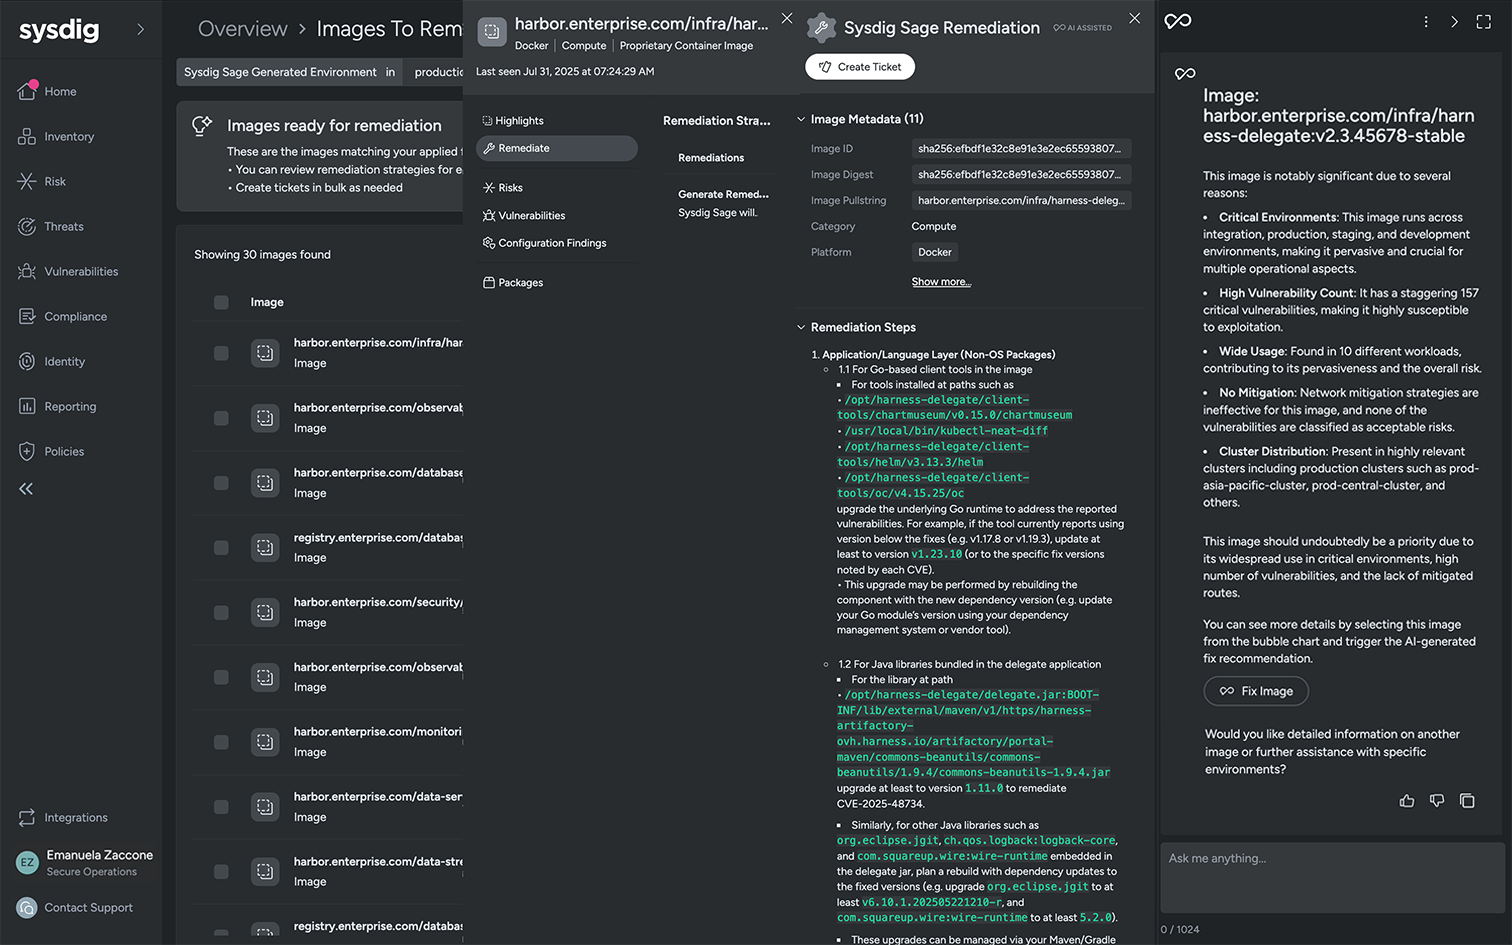The width and height of the screenshot is (1512, 945).
Task: Check first registry.enterprise.com/database row checkbox
Action: click(x=221, y=548)
